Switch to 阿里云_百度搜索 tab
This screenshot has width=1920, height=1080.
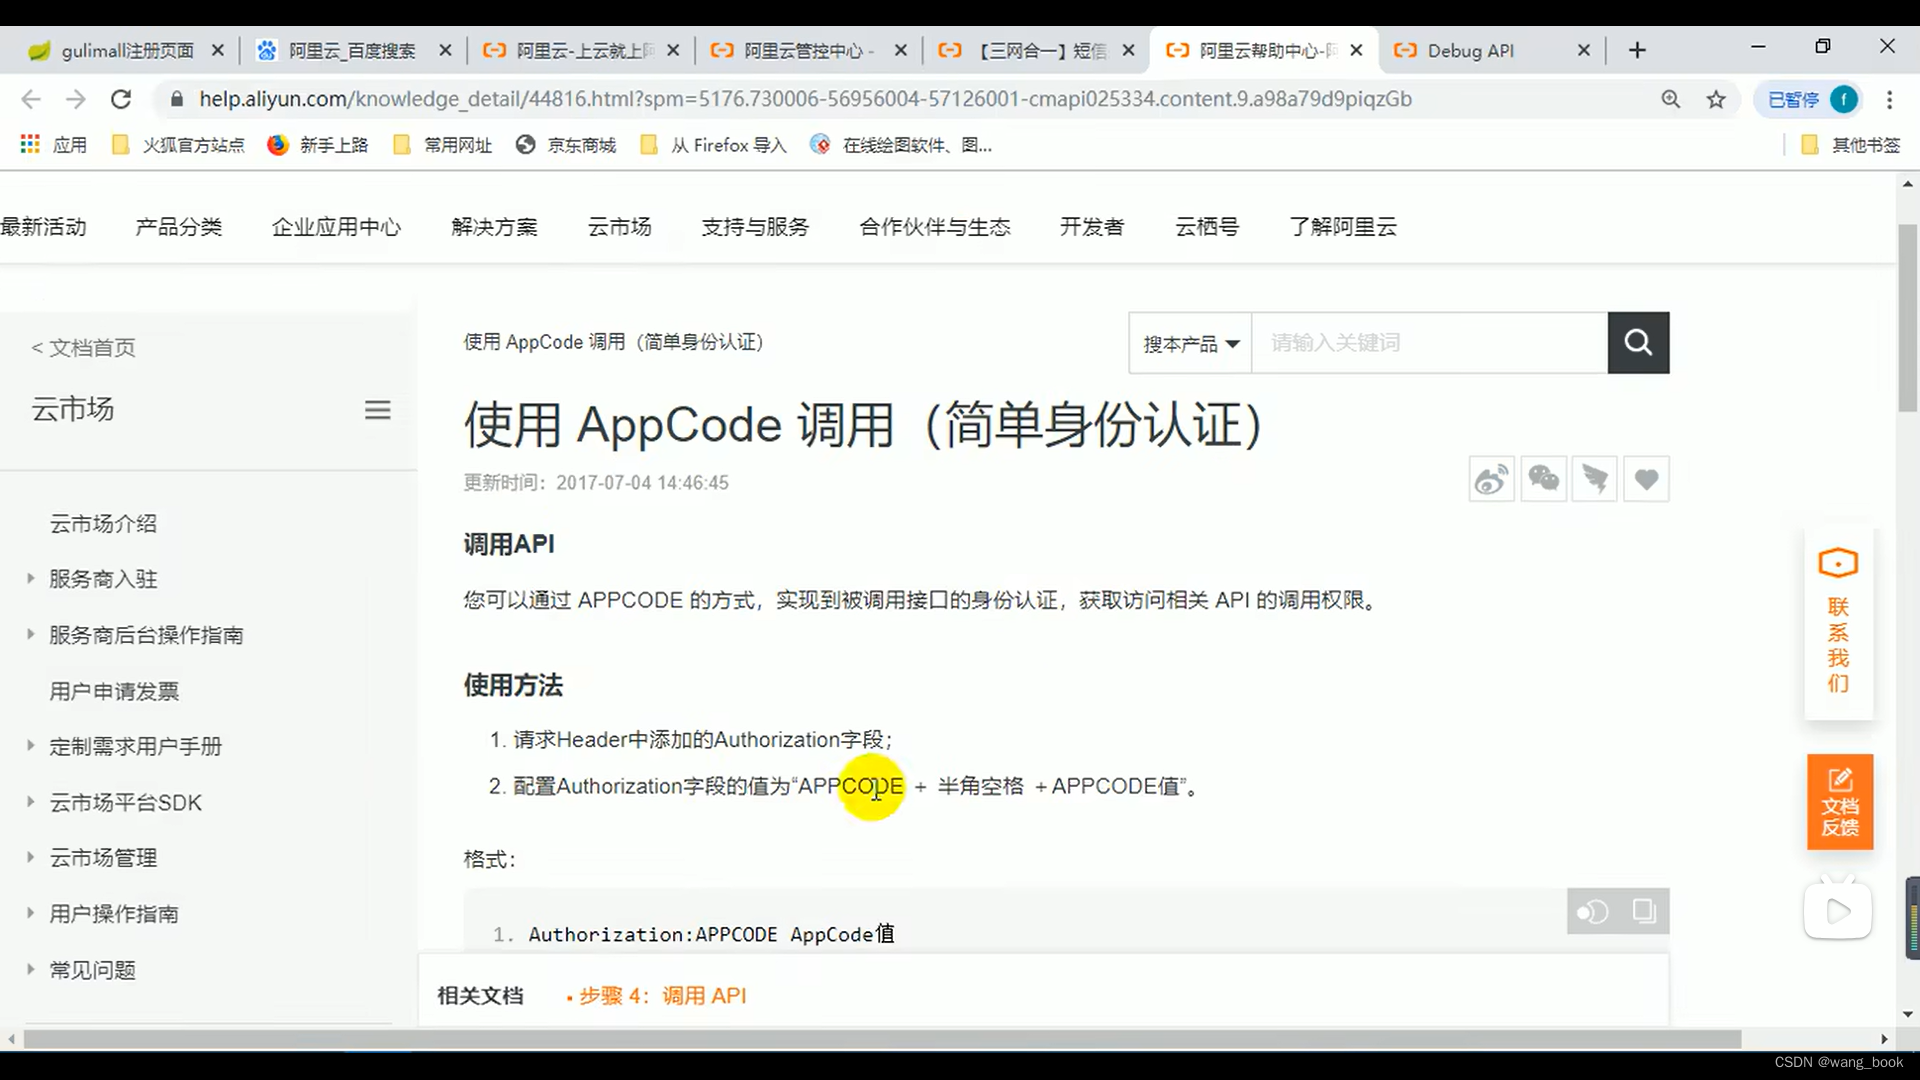coord(352,50)
